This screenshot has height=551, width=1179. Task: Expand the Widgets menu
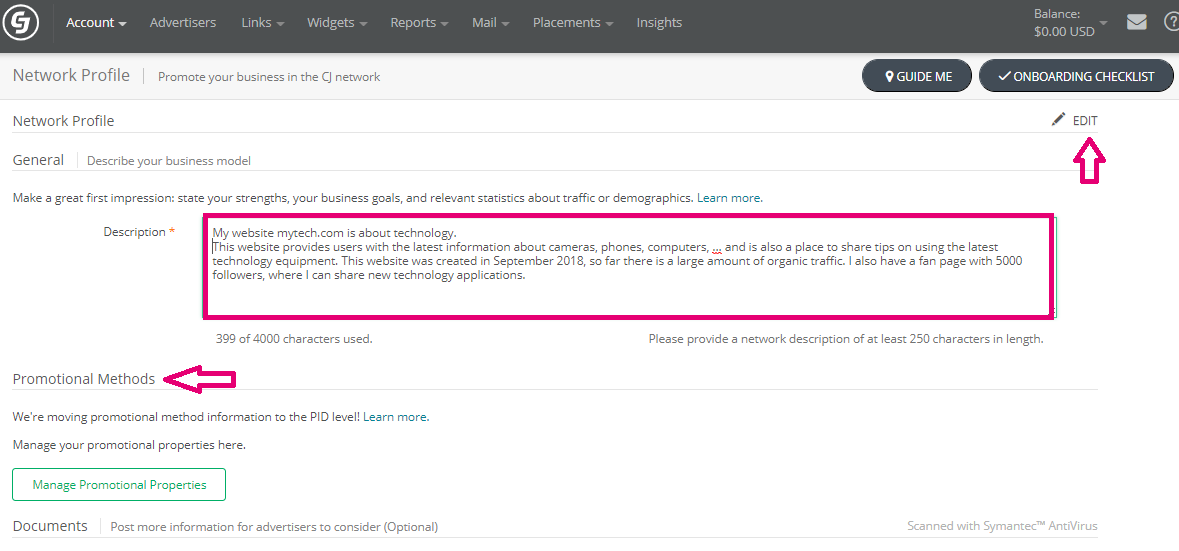[x=336, y=22]
